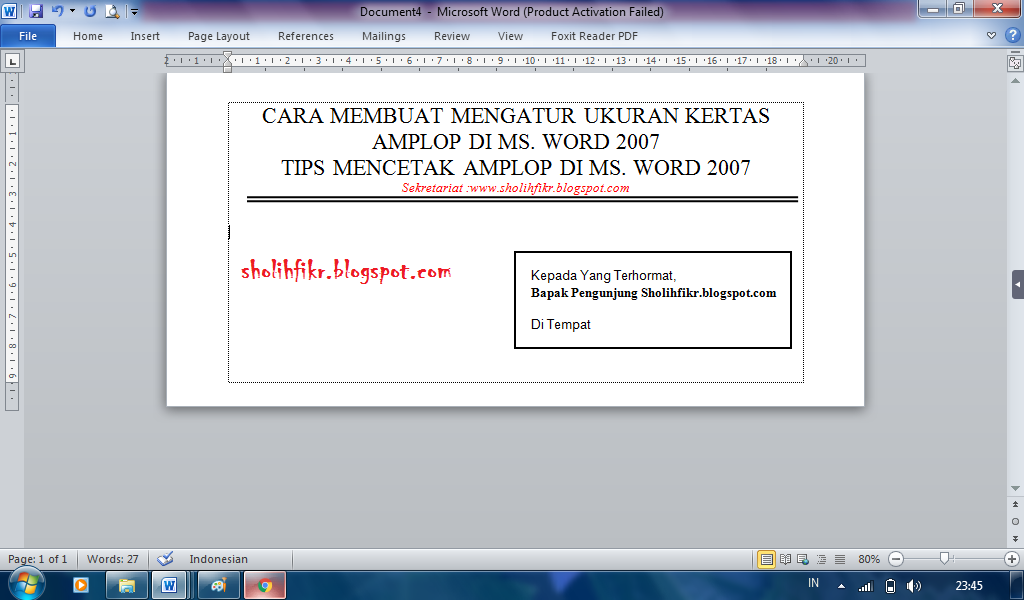
Task: Click the Zoom In plus button
Action: click(1012, 559)
